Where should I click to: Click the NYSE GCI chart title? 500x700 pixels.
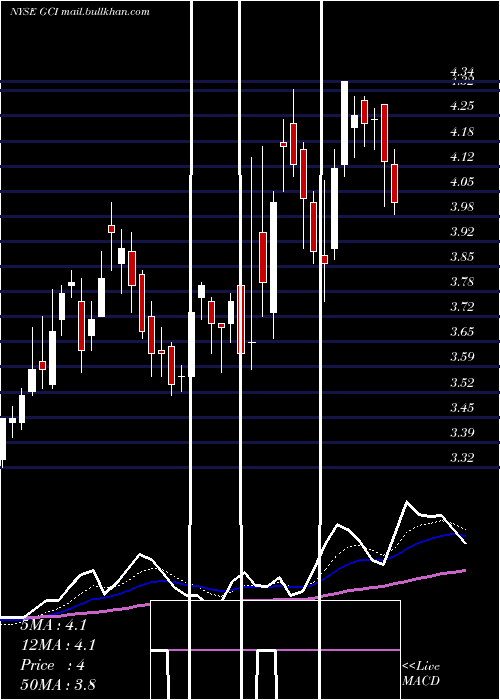coord(79,12)
